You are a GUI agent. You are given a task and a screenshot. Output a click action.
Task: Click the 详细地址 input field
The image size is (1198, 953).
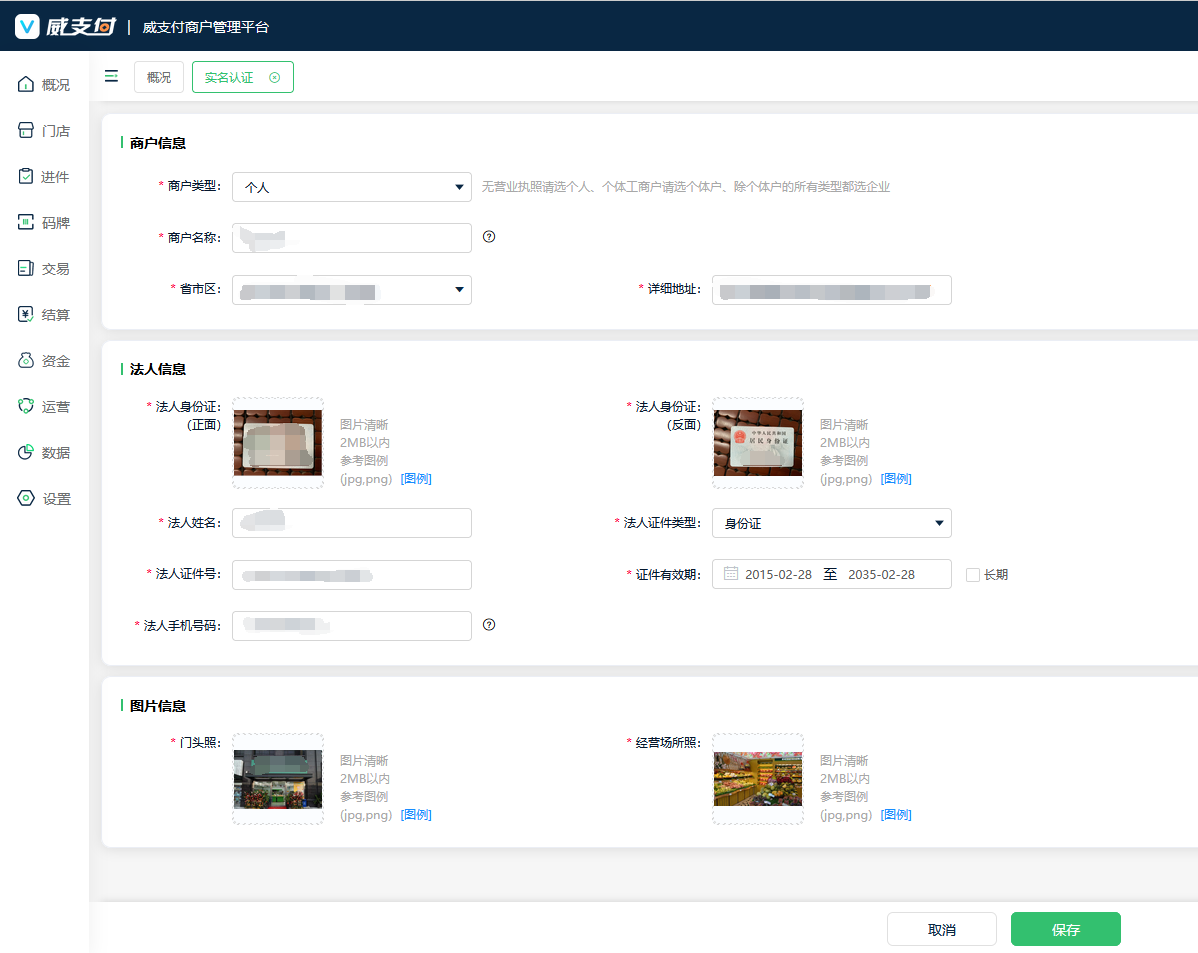[x=831, y=290]
